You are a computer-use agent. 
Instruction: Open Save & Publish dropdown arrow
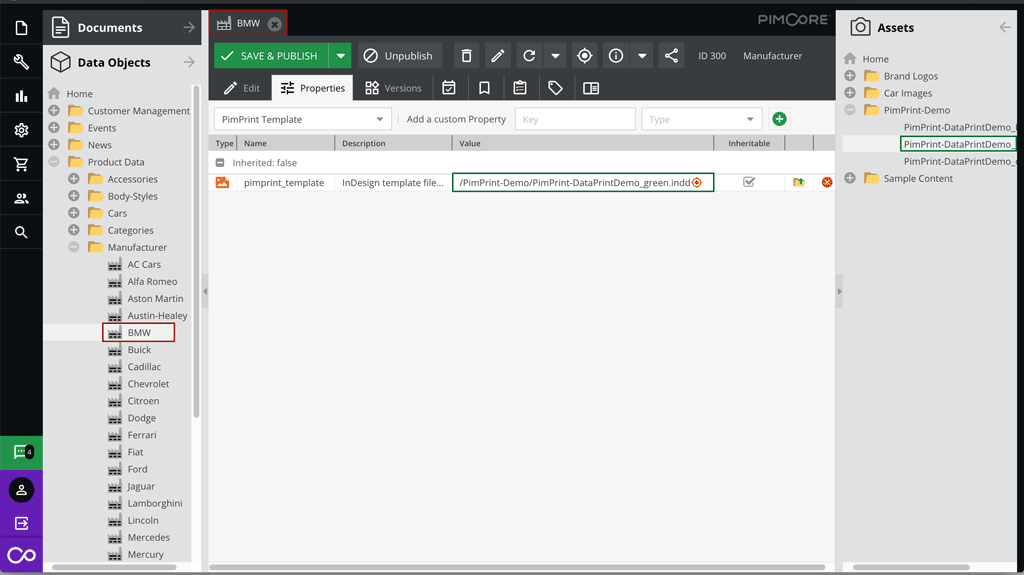point(340,56)
